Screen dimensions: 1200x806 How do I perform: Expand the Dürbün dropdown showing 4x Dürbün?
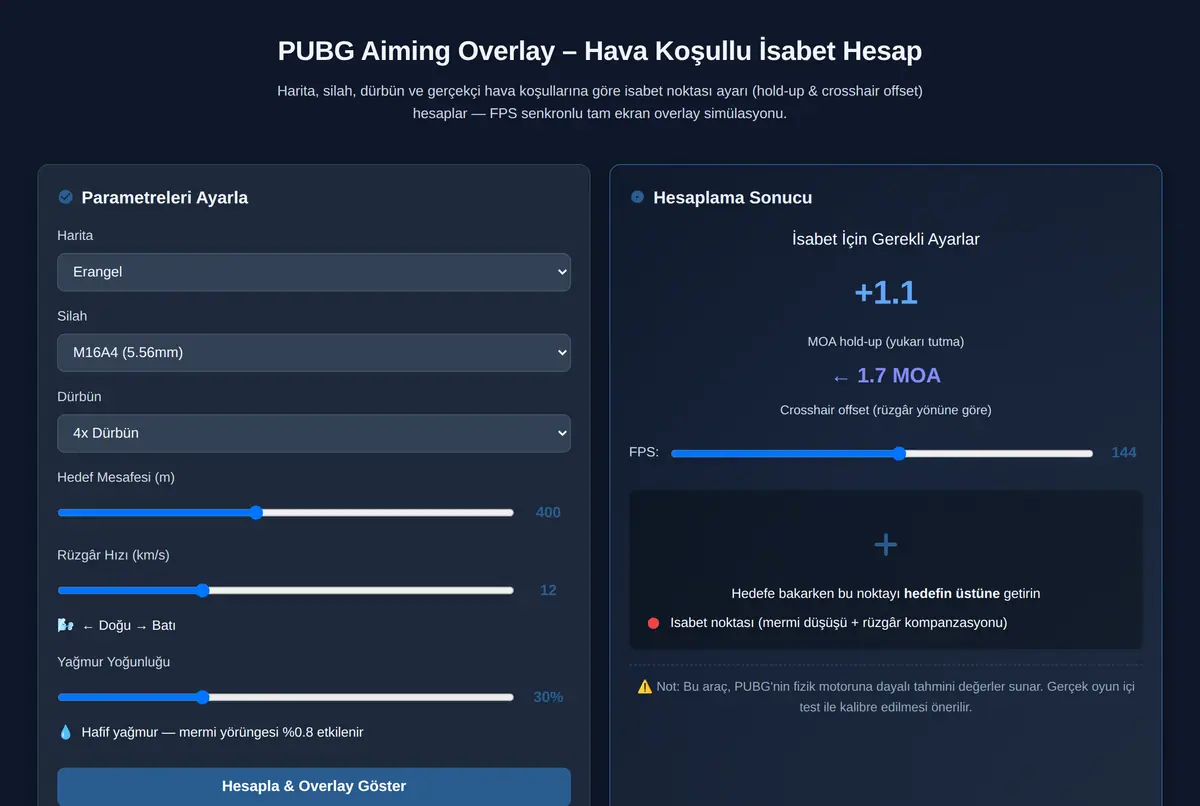314,434
